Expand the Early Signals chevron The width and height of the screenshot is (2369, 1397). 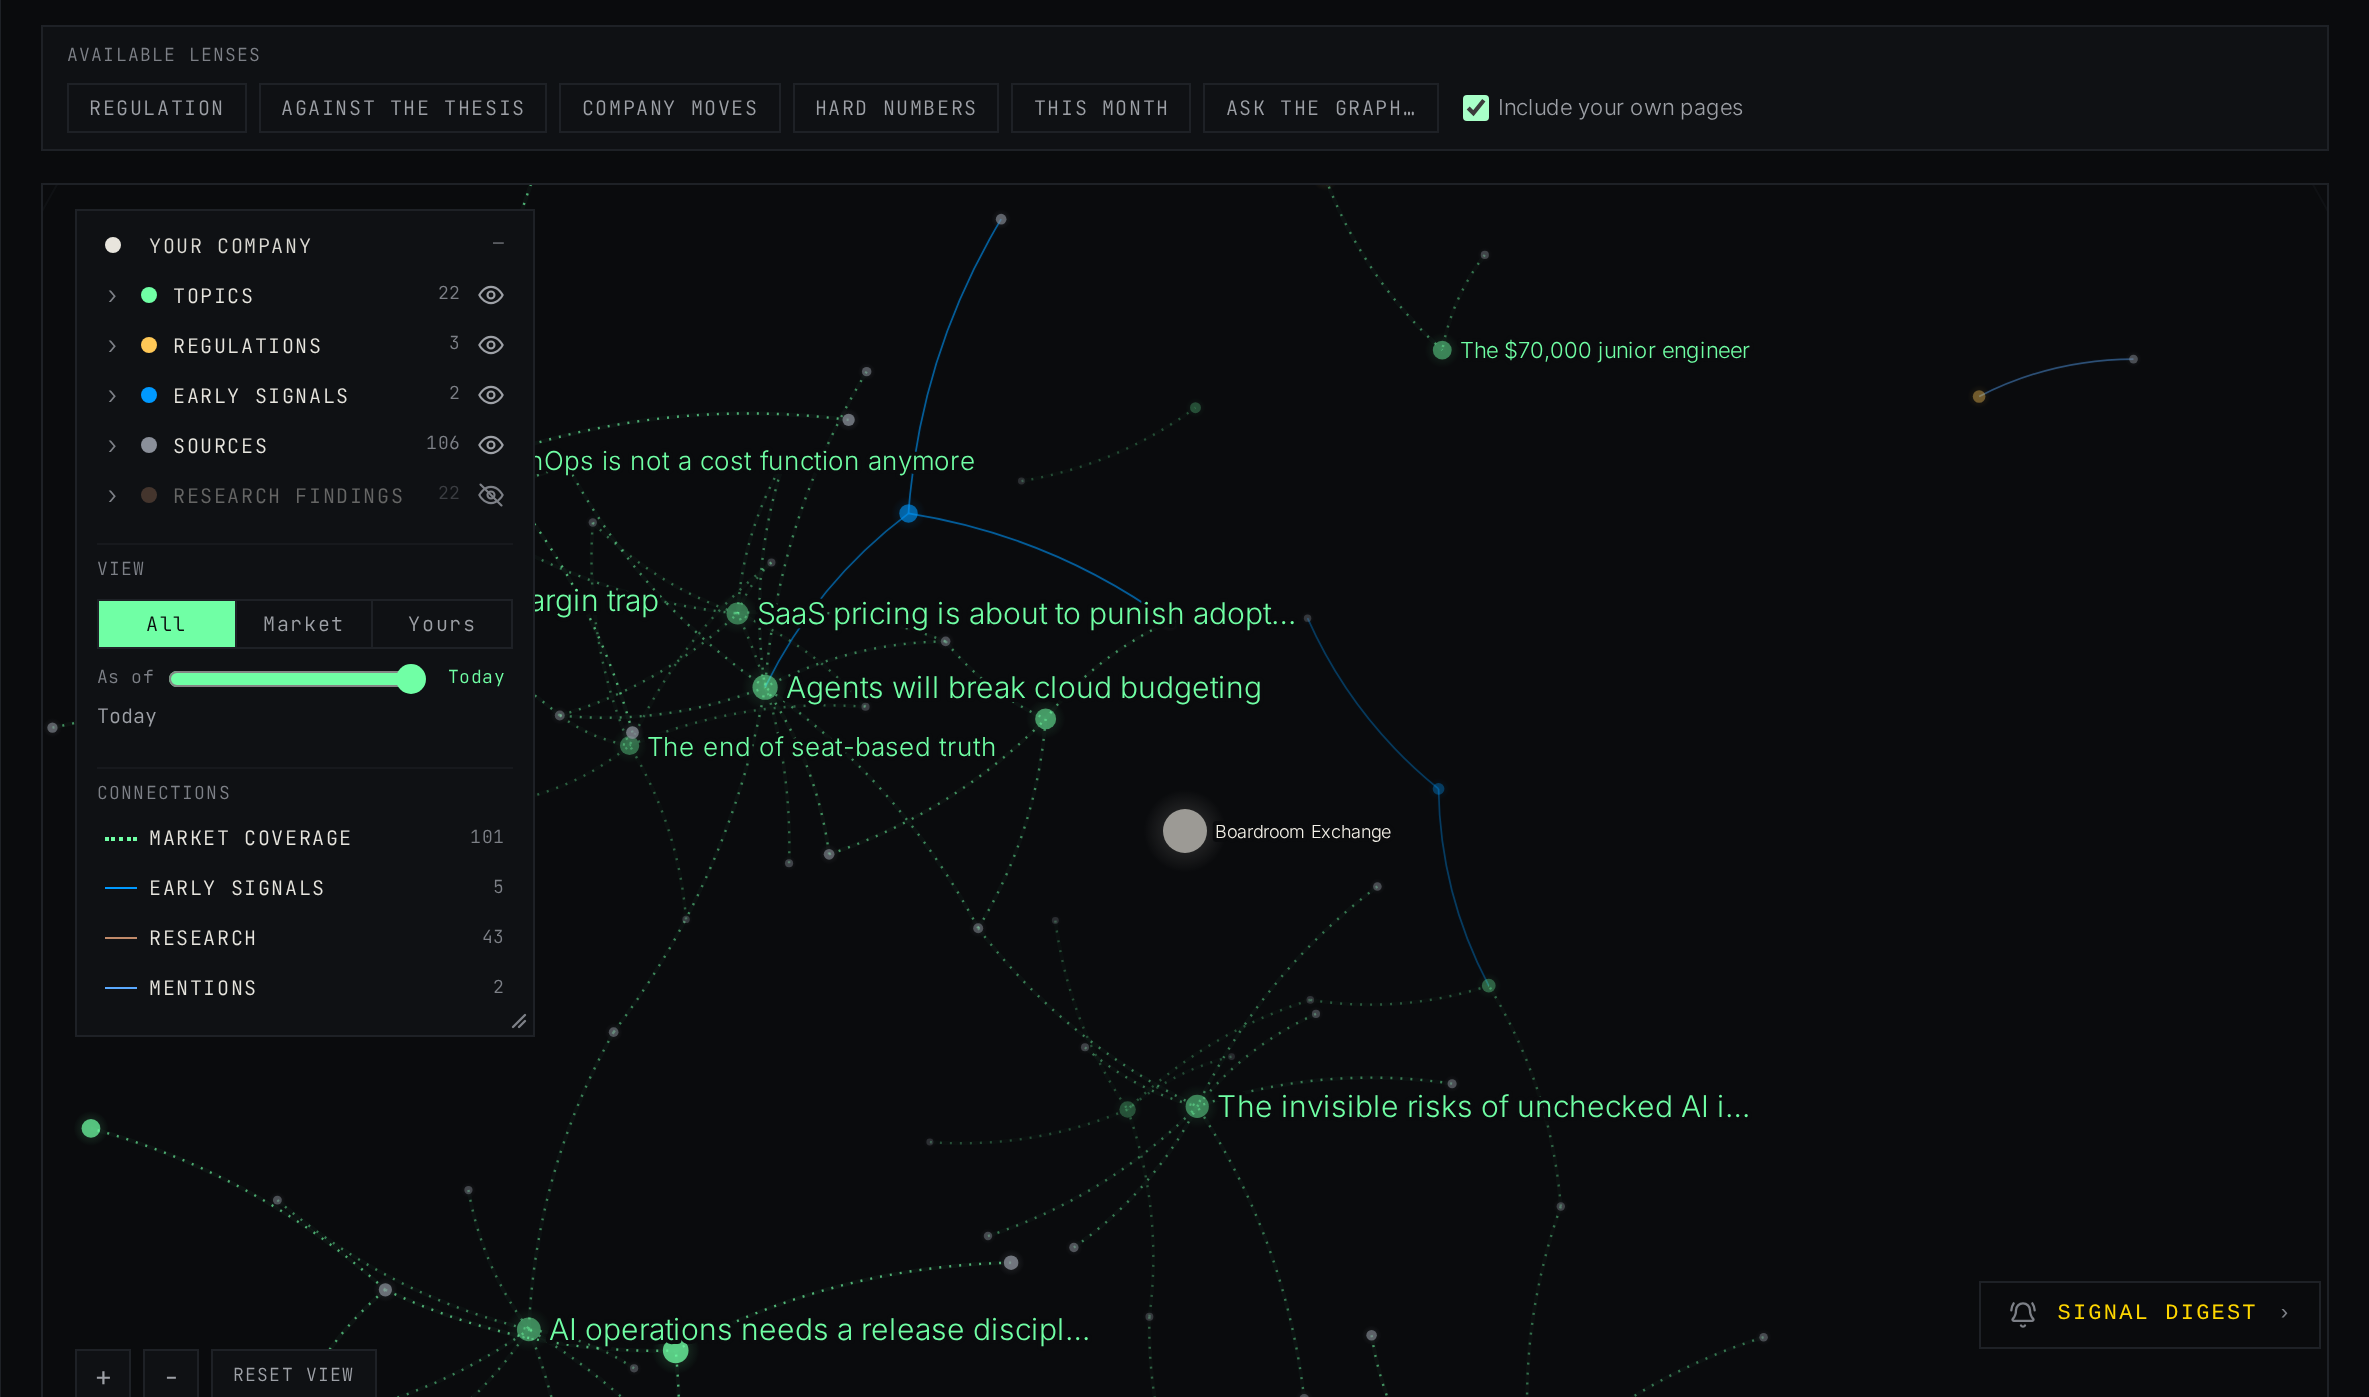[112, 396]
